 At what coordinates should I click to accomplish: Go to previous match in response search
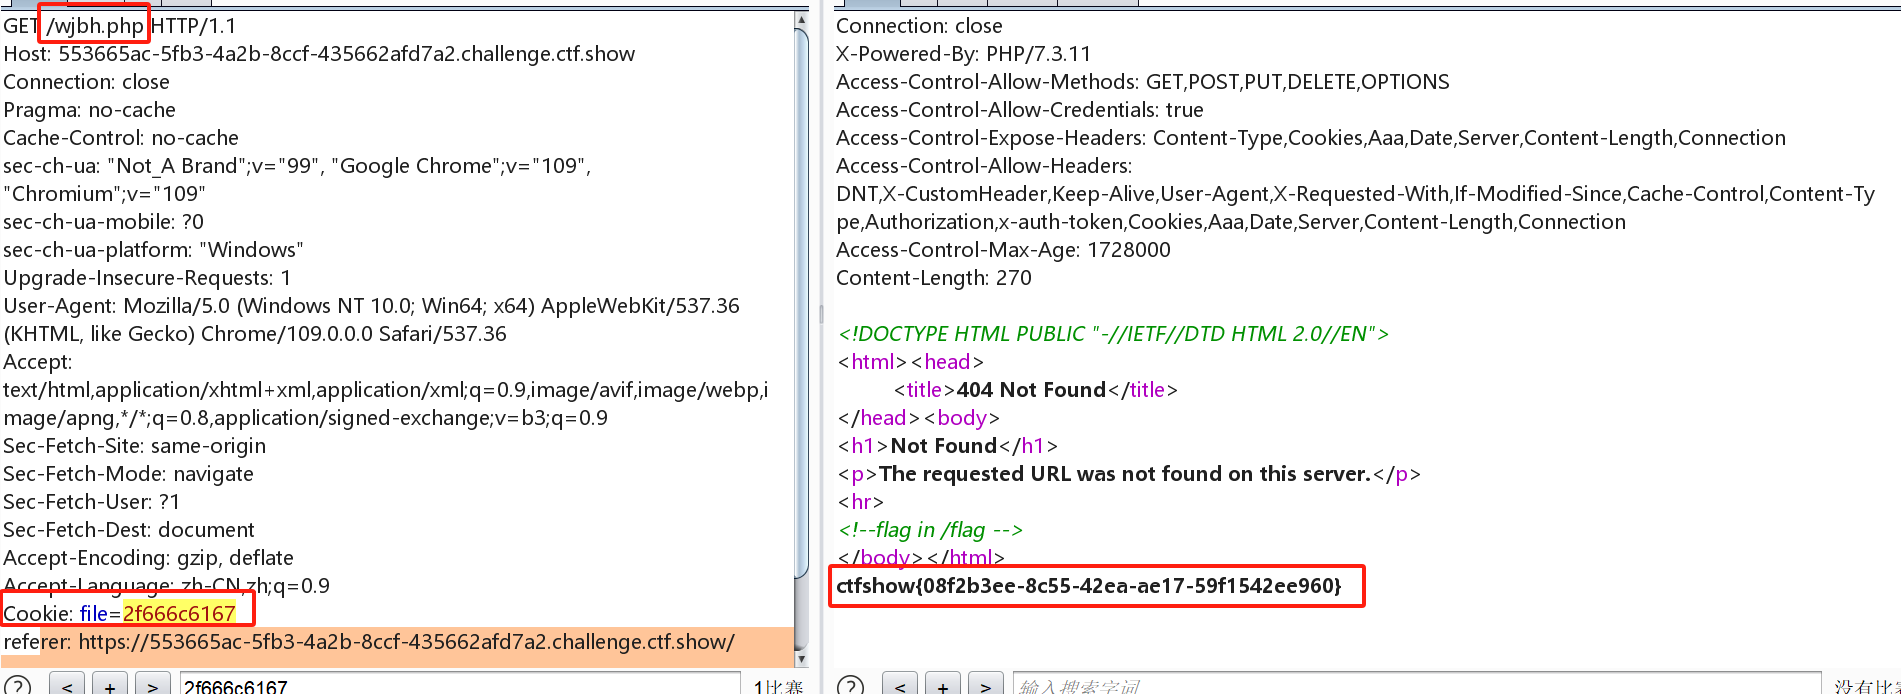coord(900,686)
